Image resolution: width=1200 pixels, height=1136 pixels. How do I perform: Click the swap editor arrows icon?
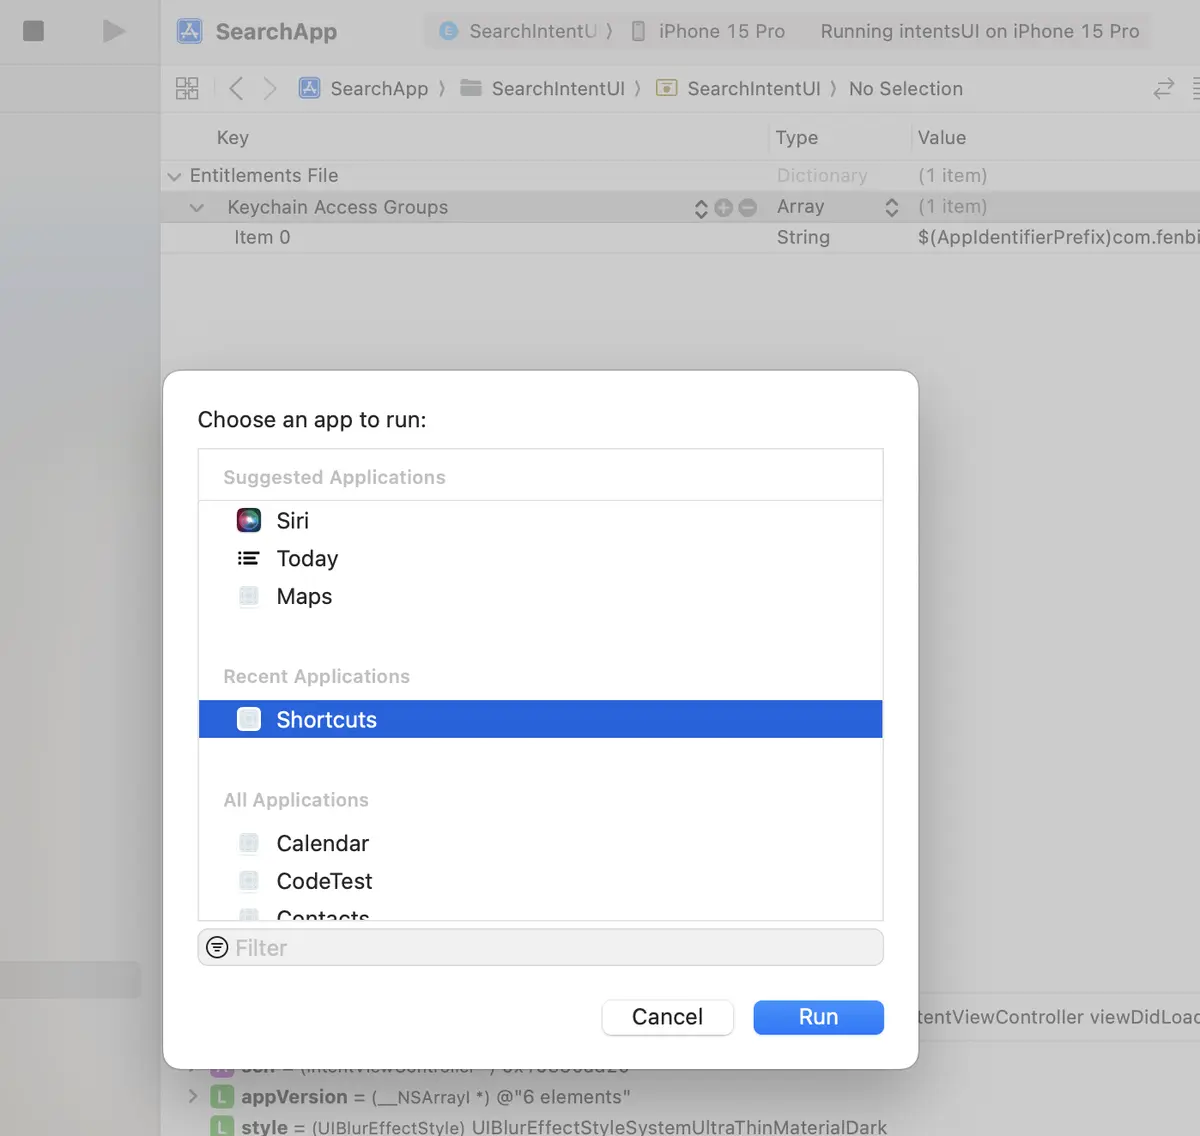click(x=1163, y=89)
